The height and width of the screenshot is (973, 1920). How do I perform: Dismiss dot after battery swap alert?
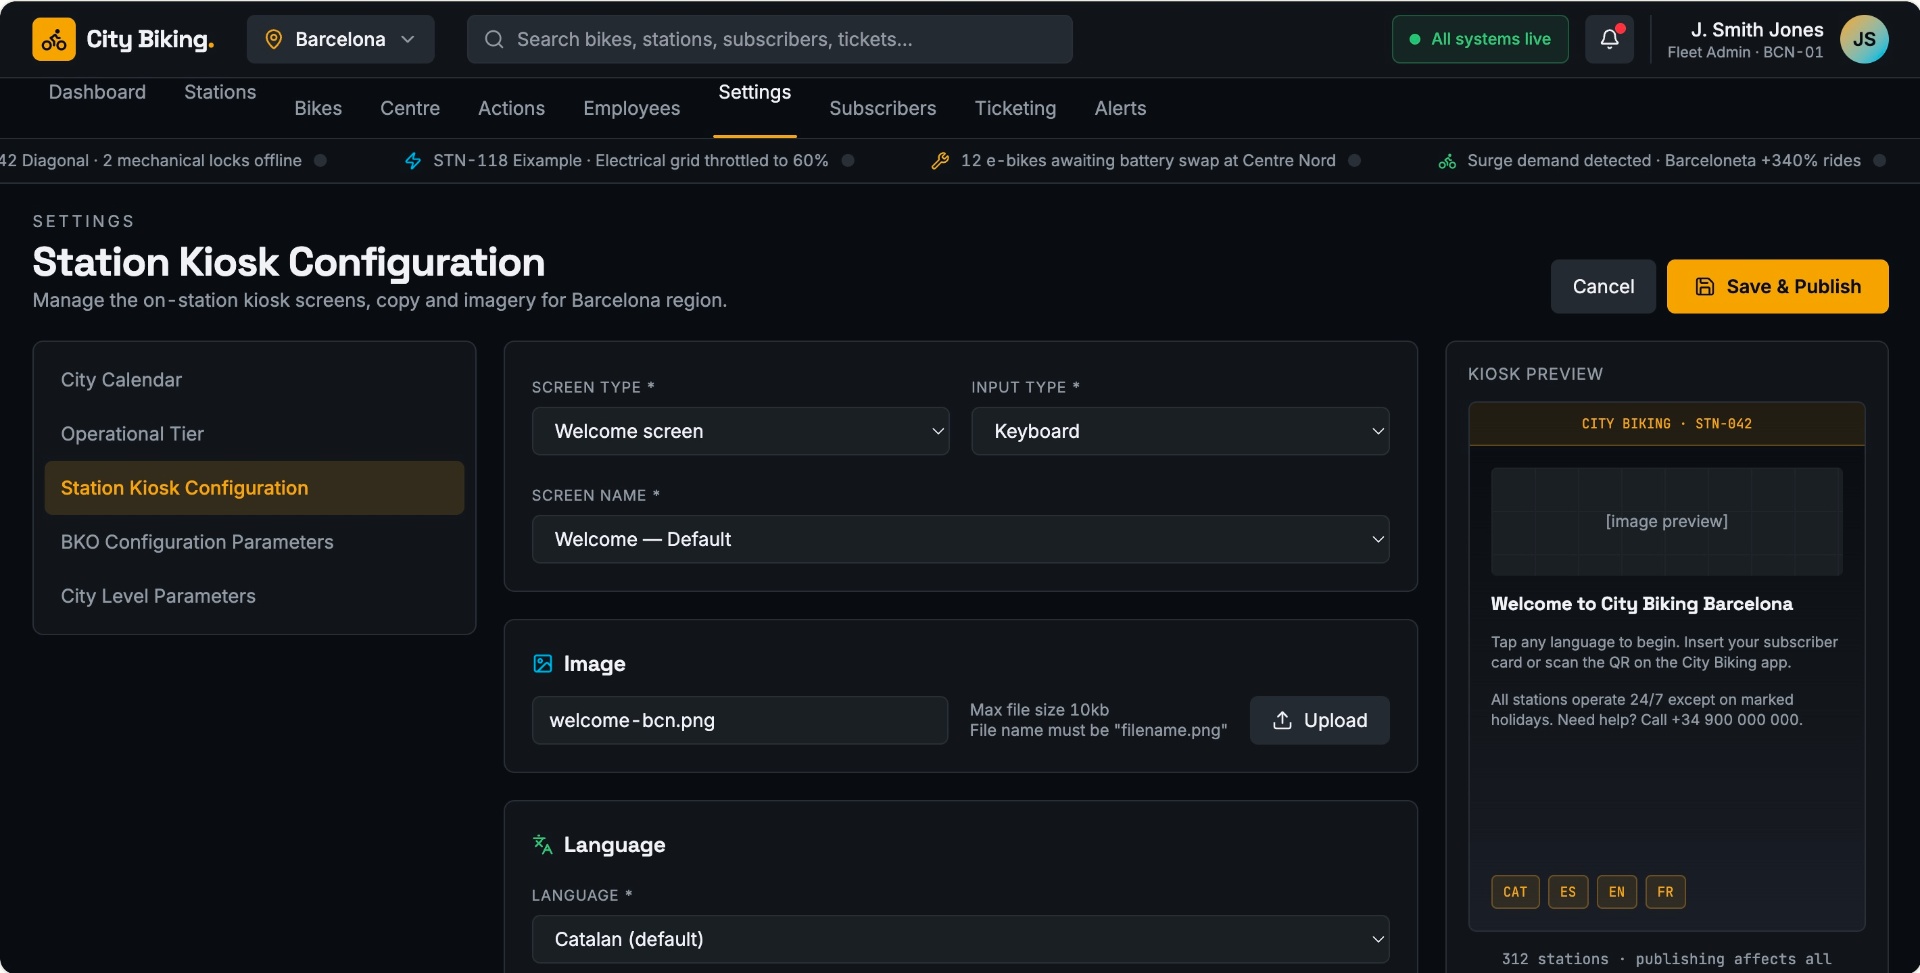point(1355,160)
